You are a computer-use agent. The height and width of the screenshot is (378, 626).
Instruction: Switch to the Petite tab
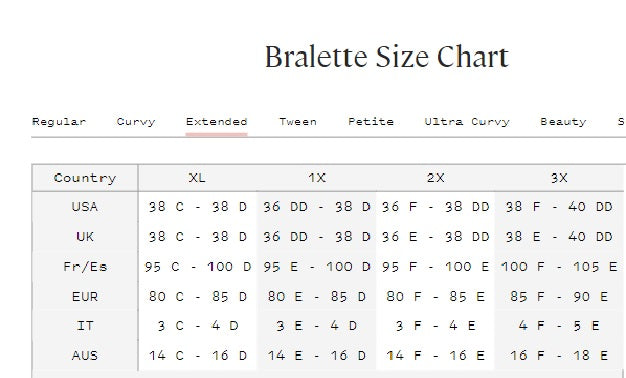pyautogui.click(x=371, y=122)
